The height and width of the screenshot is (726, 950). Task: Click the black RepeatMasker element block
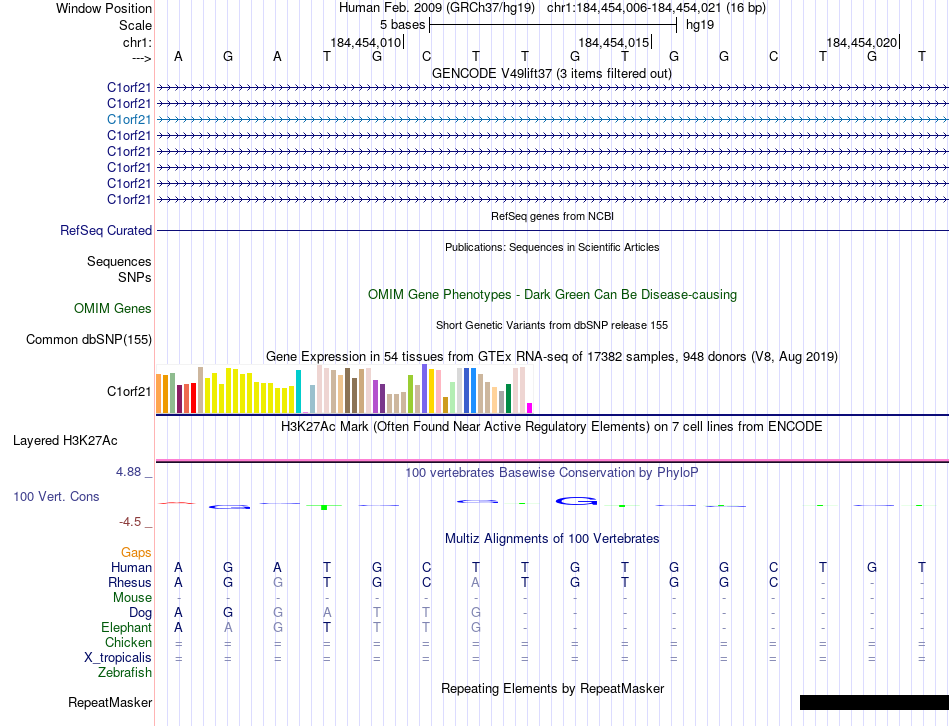874,702
